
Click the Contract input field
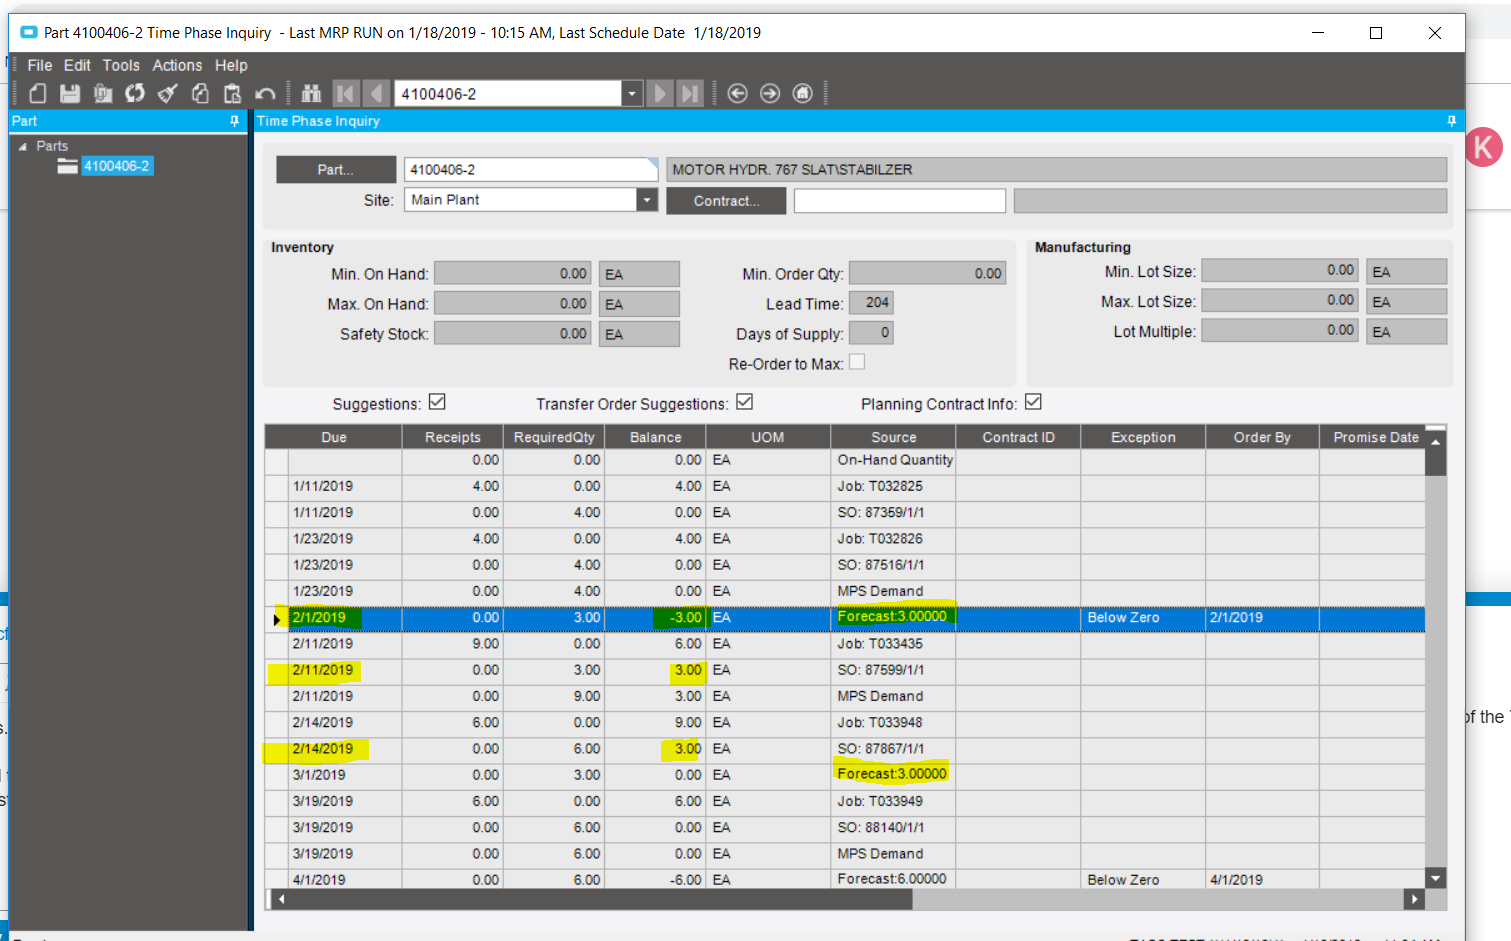pos(899,201)
